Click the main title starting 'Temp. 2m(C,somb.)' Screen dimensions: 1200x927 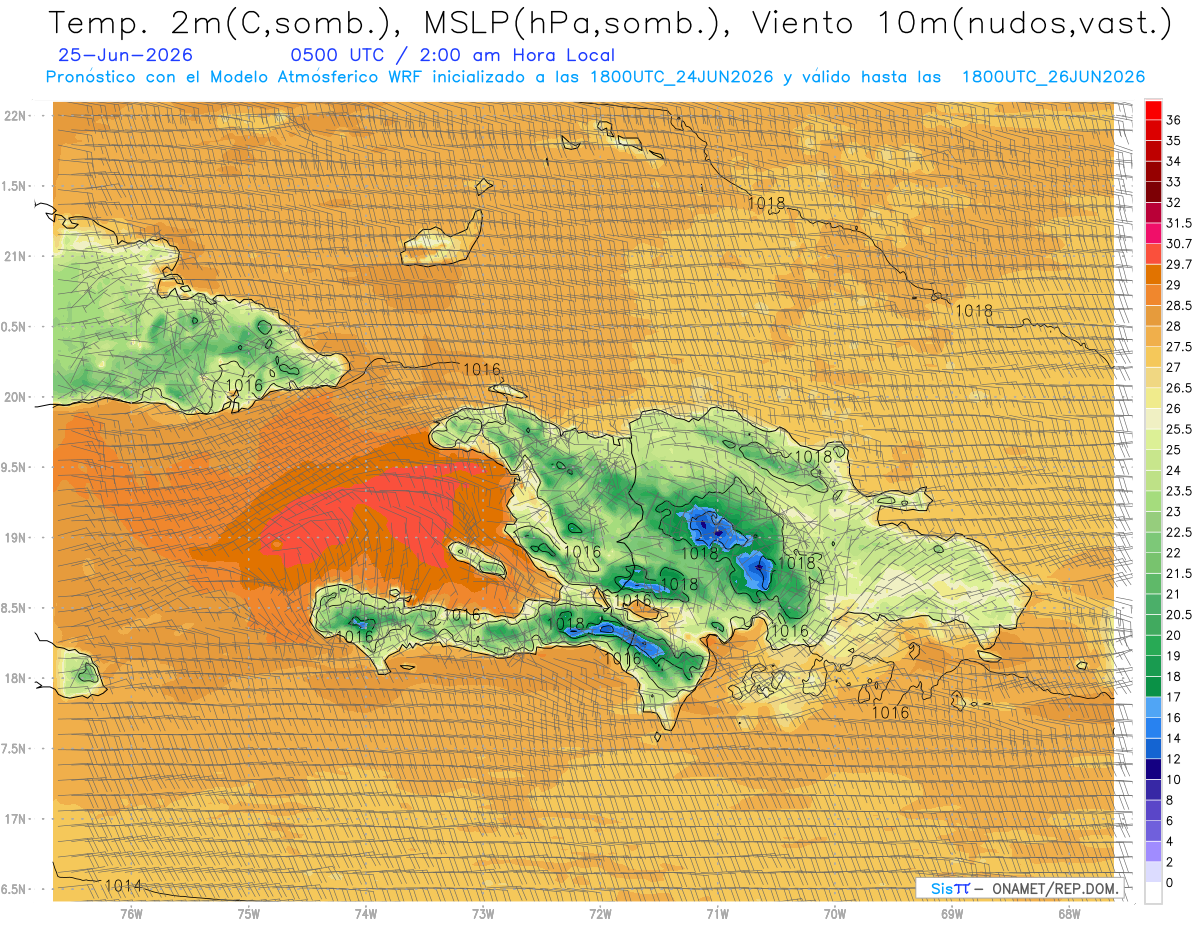click(611, 23)
